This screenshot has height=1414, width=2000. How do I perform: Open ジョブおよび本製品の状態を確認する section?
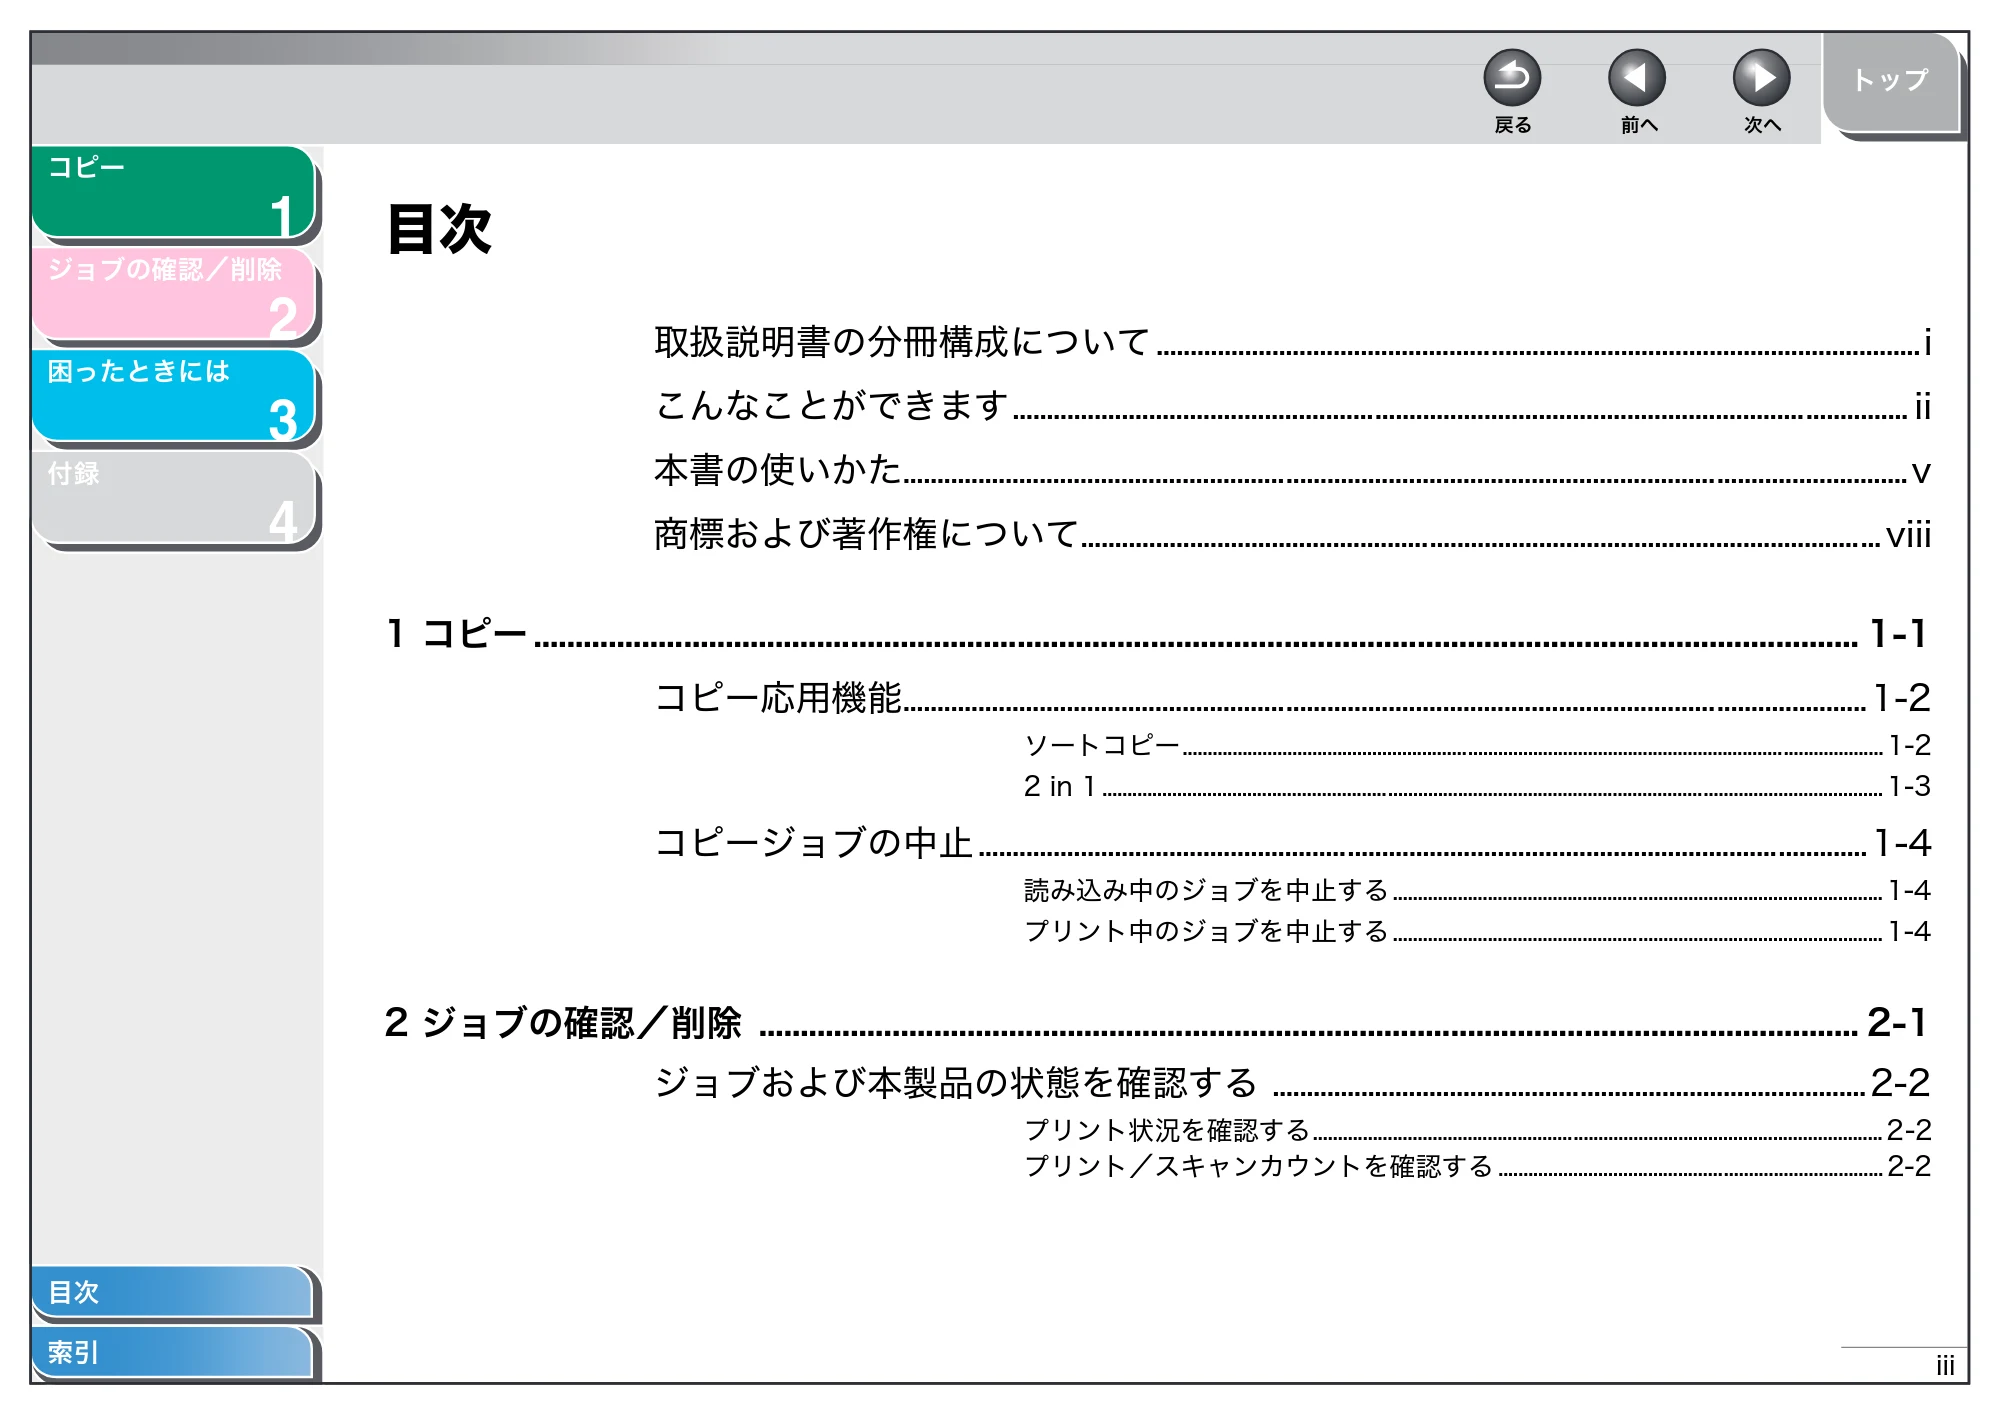click(x=1292, y=1083)
